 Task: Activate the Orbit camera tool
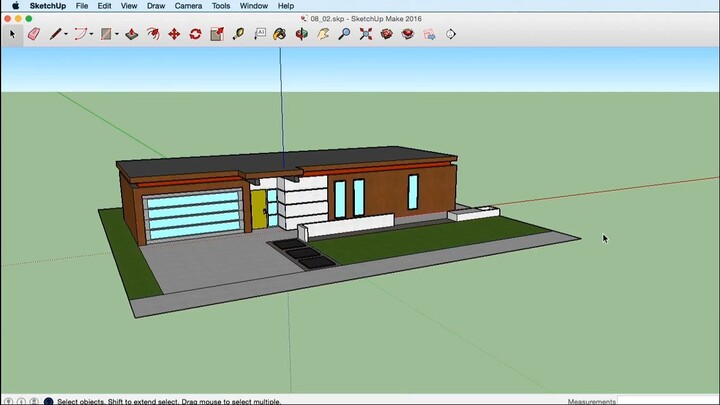[x=301, y=34]
